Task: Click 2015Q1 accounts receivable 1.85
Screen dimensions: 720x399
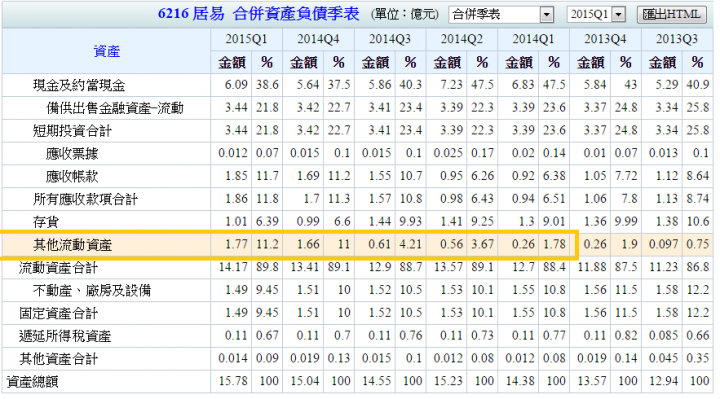Action: 236,176
